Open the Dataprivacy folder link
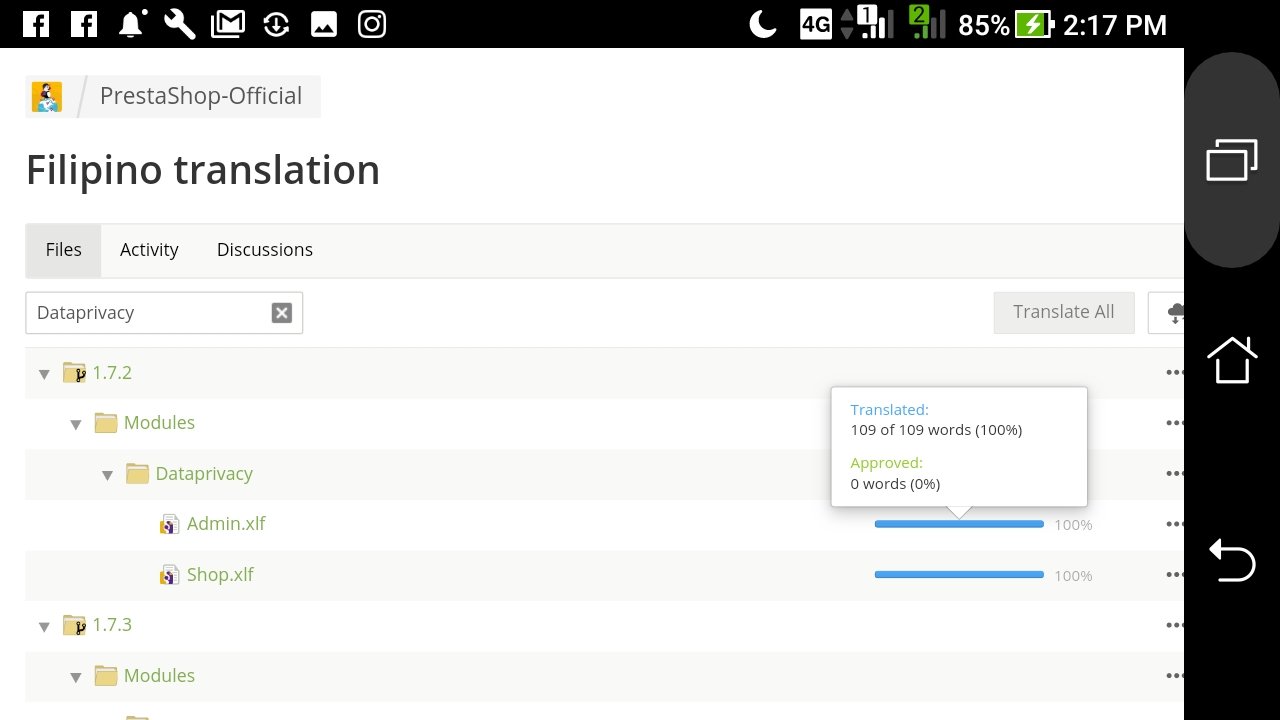Screen dimensions: 1280x720 pyautogui.click(x=204, y=474)
